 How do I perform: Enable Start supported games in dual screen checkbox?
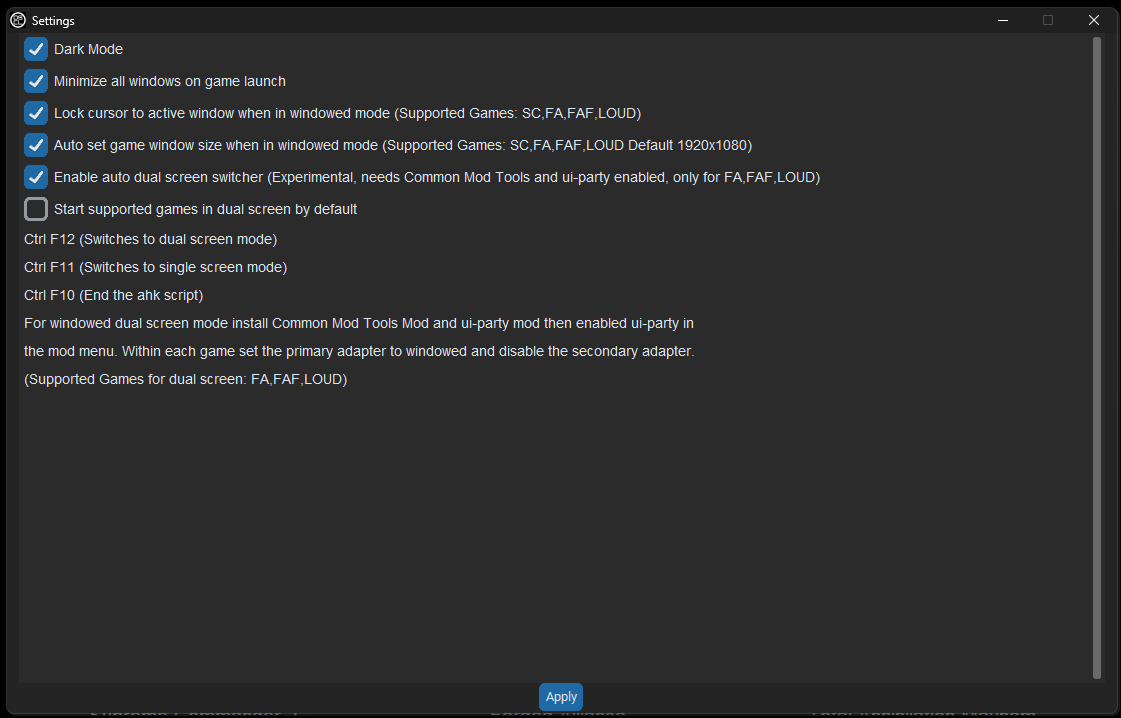pos(36,209)
